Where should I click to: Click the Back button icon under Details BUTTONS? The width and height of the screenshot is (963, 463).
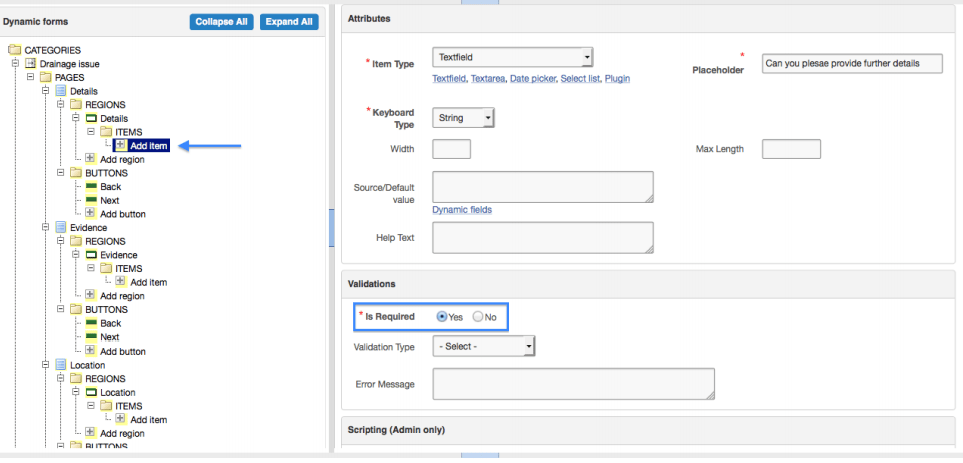pos(90,186)
